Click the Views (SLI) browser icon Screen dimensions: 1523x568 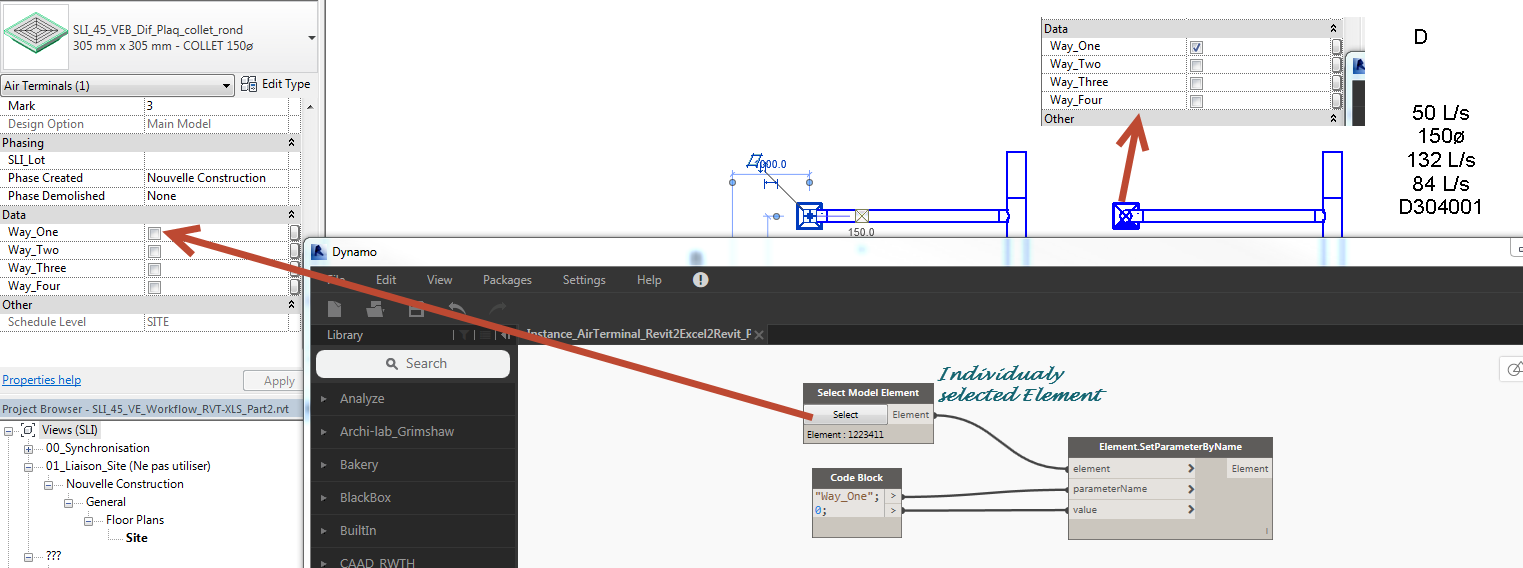tap(28, 430)
